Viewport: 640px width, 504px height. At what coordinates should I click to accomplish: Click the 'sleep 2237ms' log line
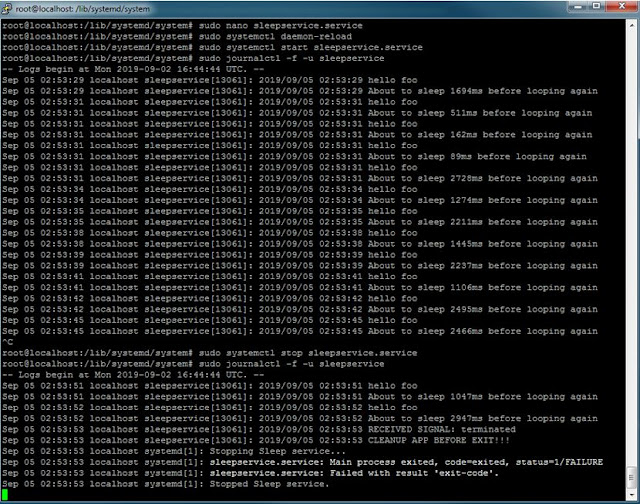point(300,266)
